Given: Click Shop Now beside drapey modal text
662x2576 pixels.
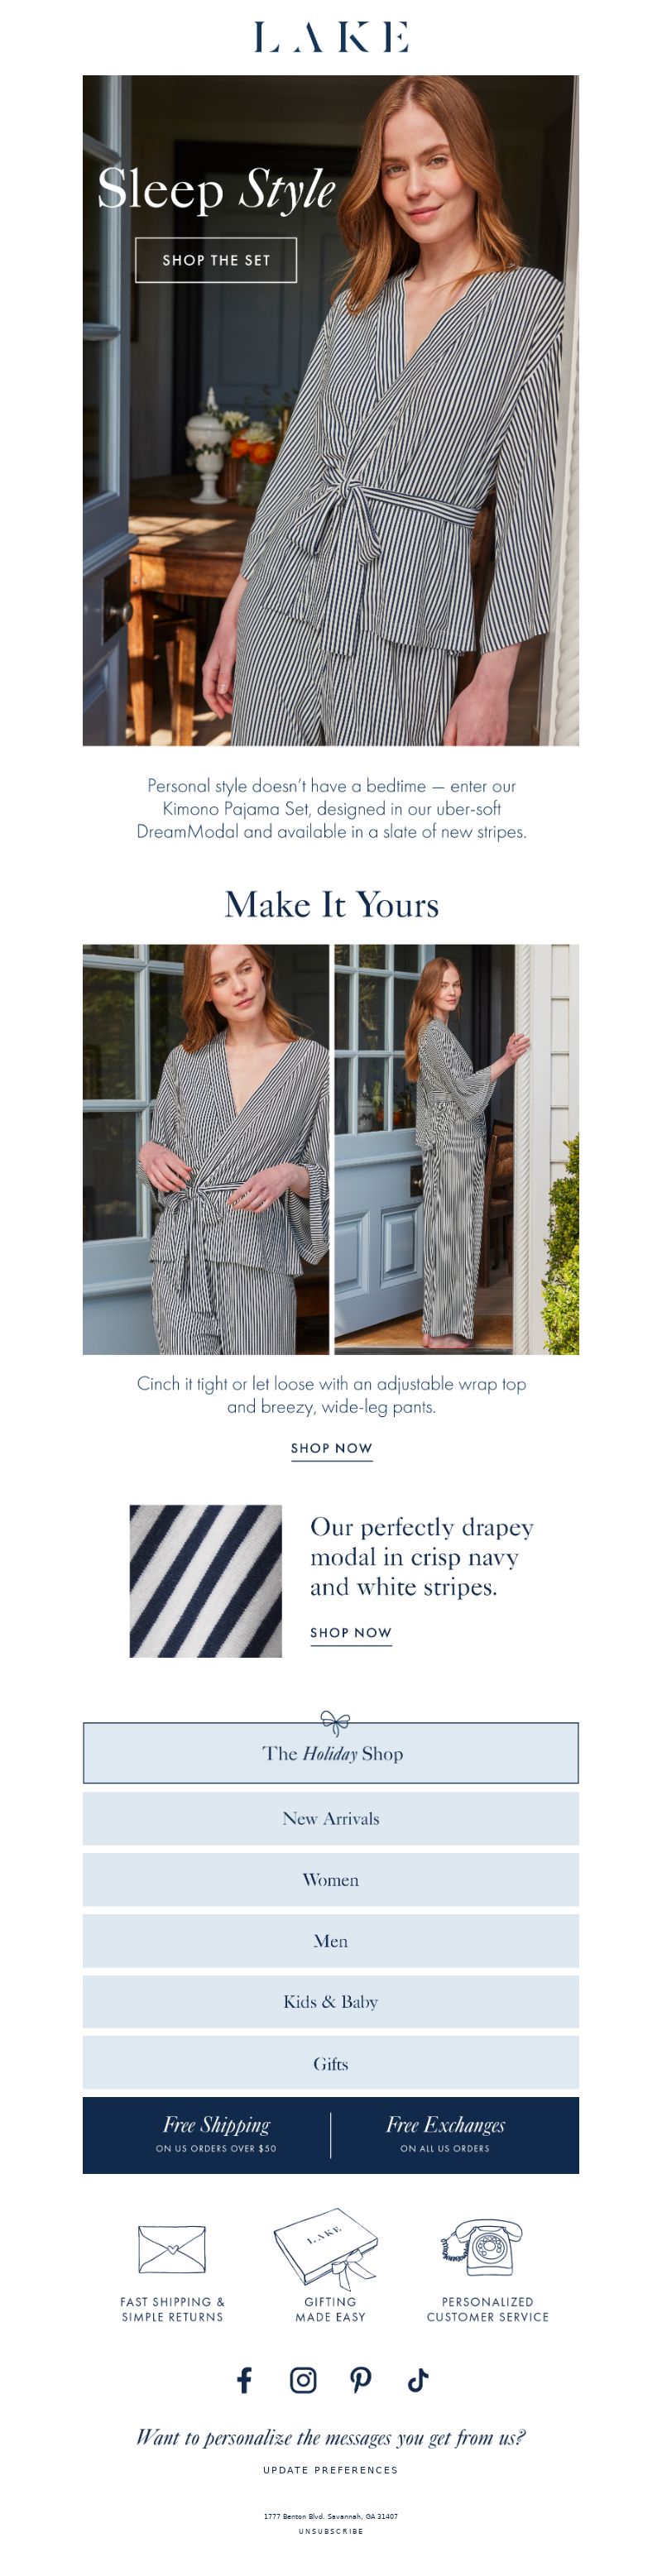Looking at the screenshot, I should pyautogui.click(x=351, y=1633).
